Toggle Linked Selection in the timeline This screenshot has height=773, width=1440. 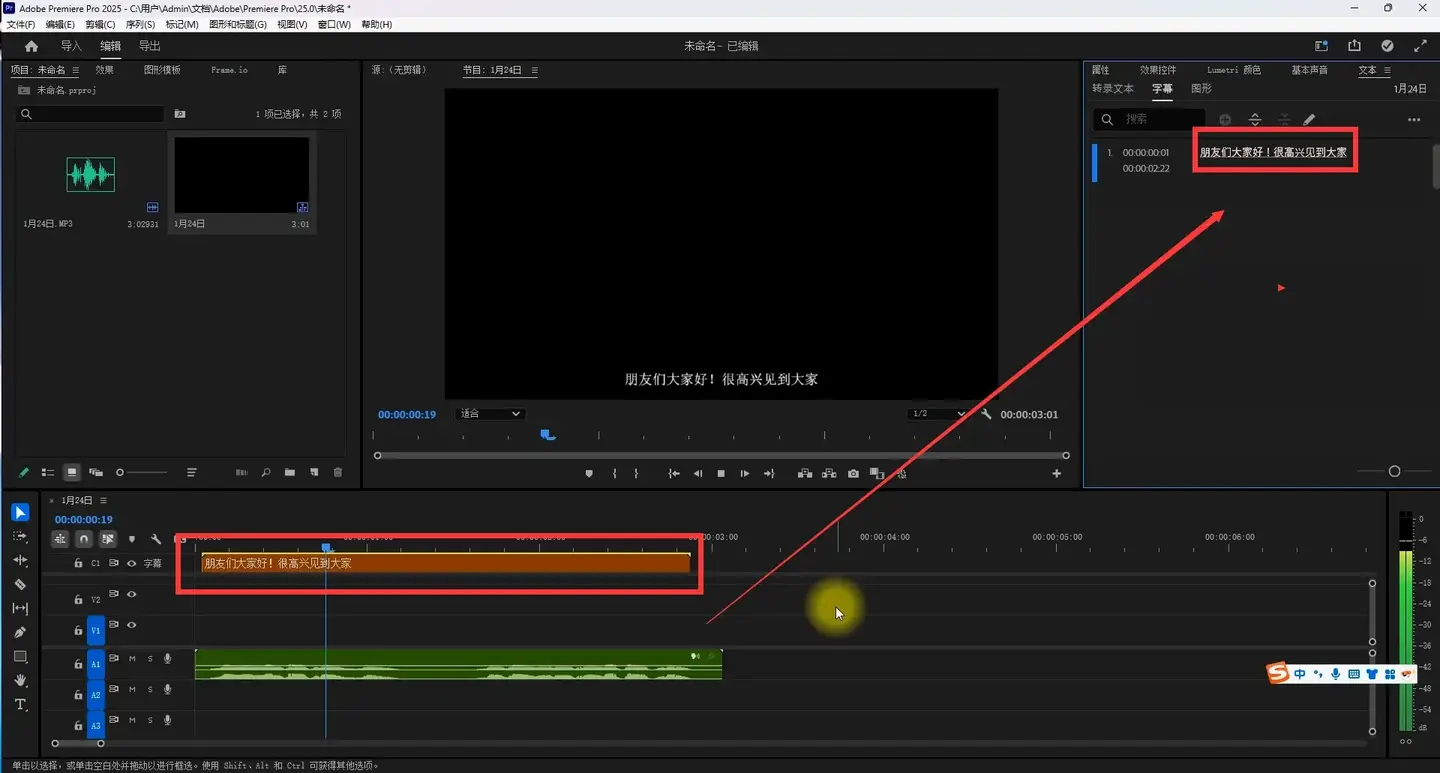[108, 539]
